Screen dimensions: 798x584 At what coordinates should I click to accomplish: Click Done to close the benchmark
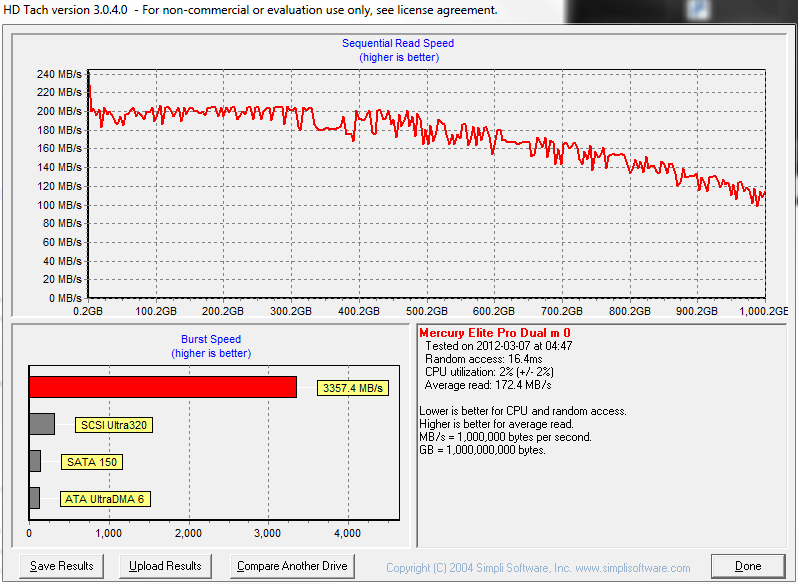click(x=748, y=566)
